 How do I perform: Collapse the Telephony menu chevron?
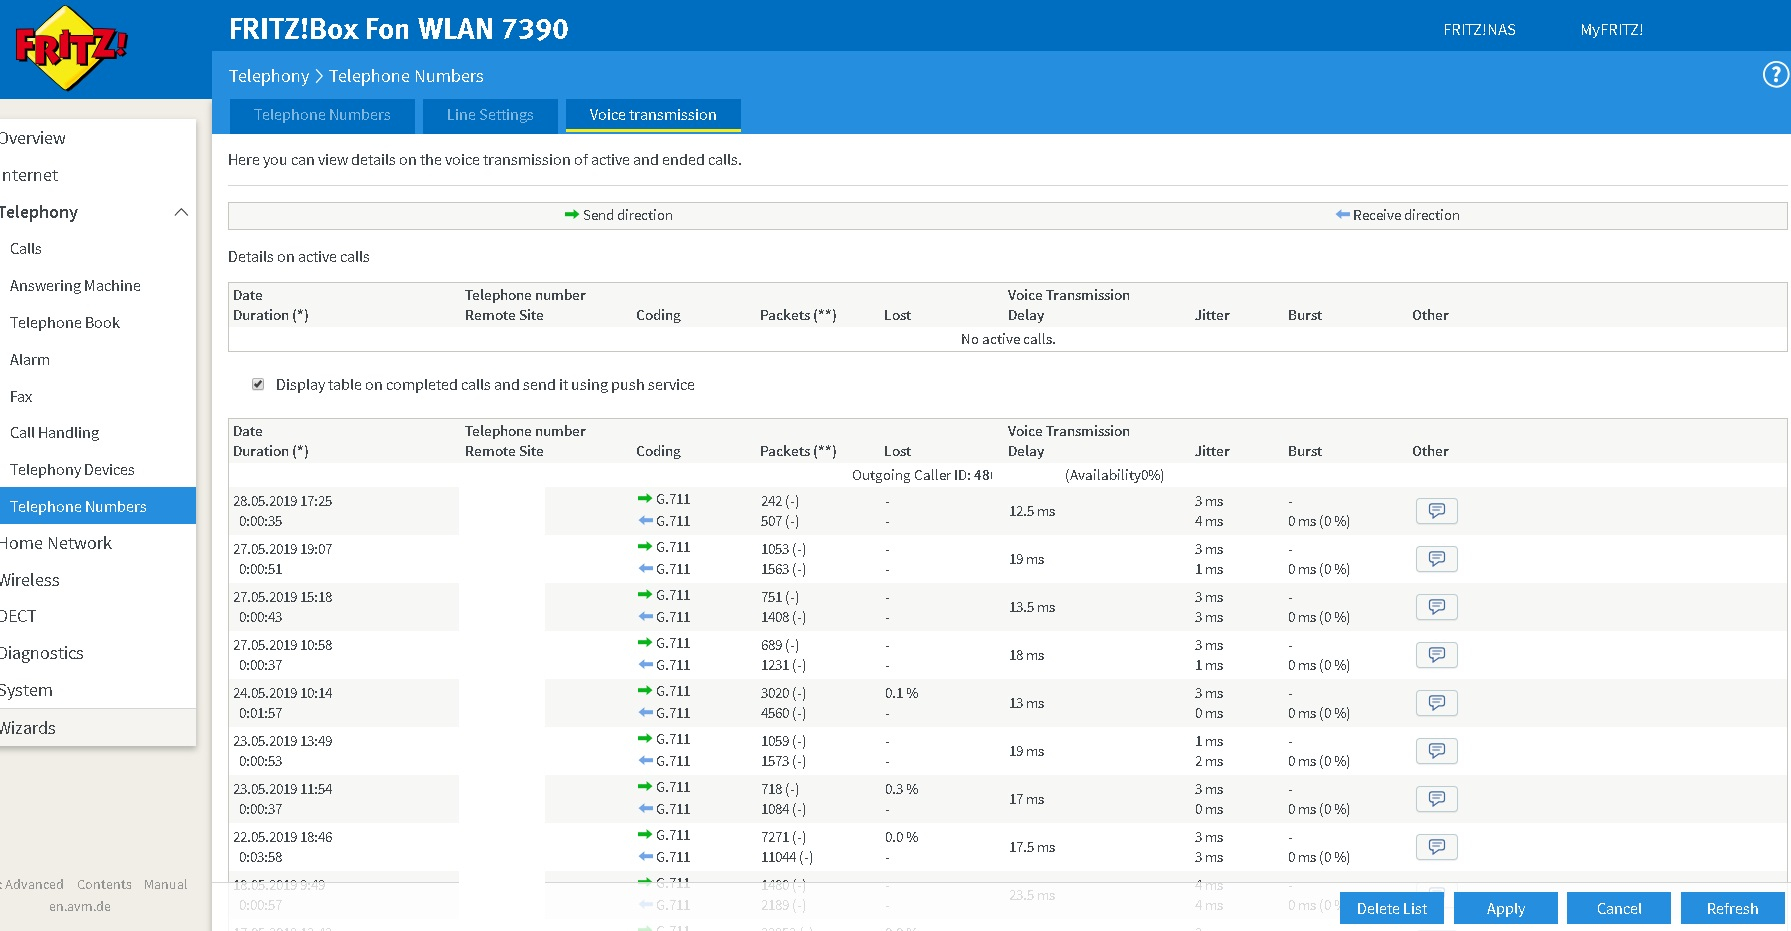pos(181,212)
